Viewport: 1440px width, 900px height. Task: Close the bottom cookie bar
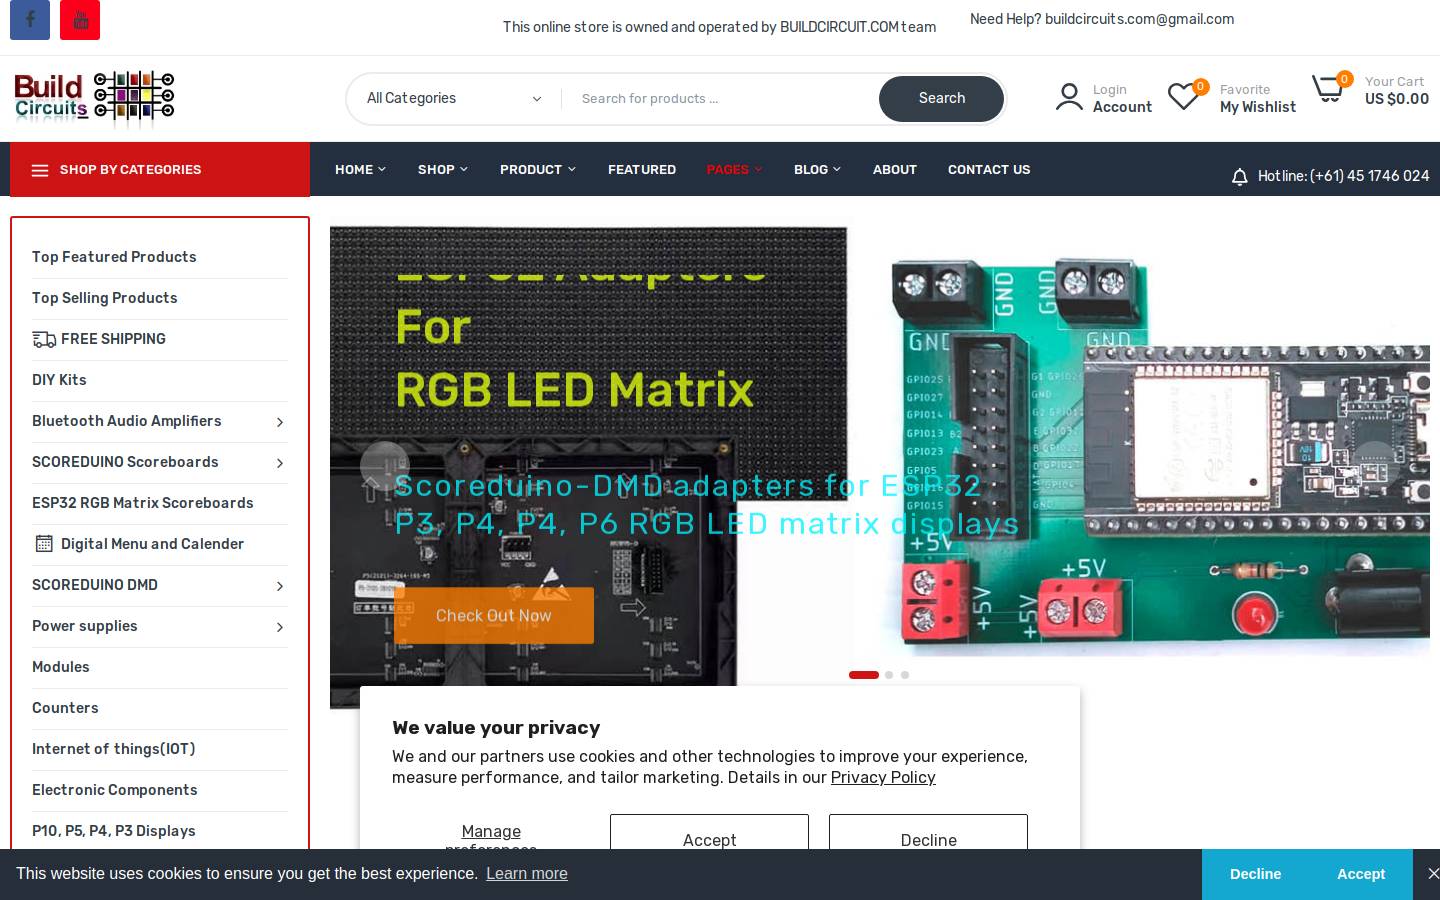[1433, 874]
